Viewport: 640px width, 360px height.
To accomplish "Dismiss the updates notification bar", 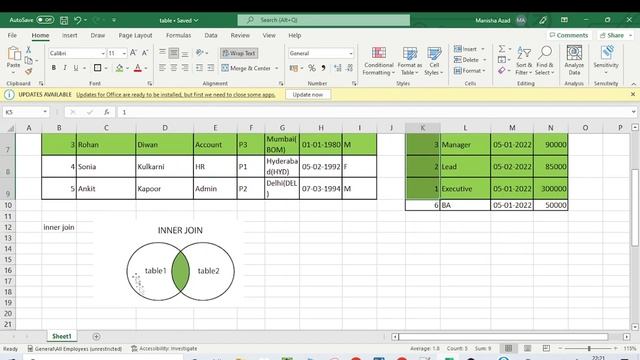I will point(633,94).
